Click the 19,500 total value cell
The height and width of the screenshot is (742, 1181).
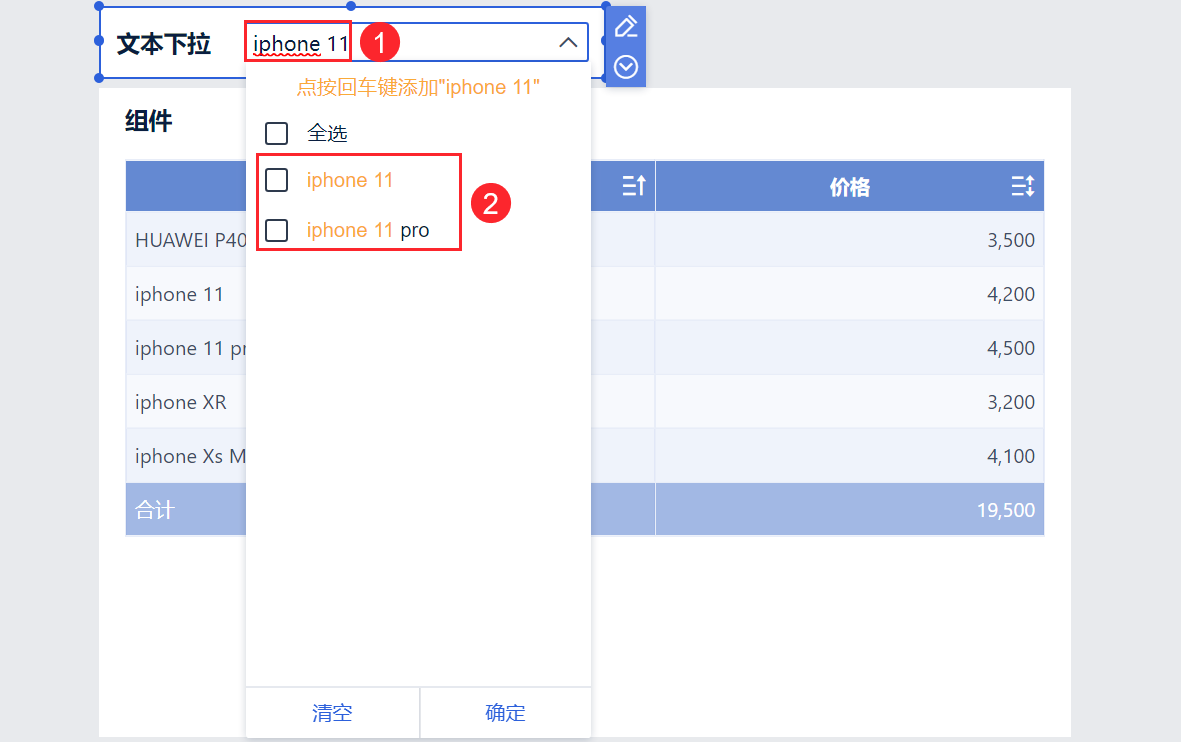[1005, 510]
